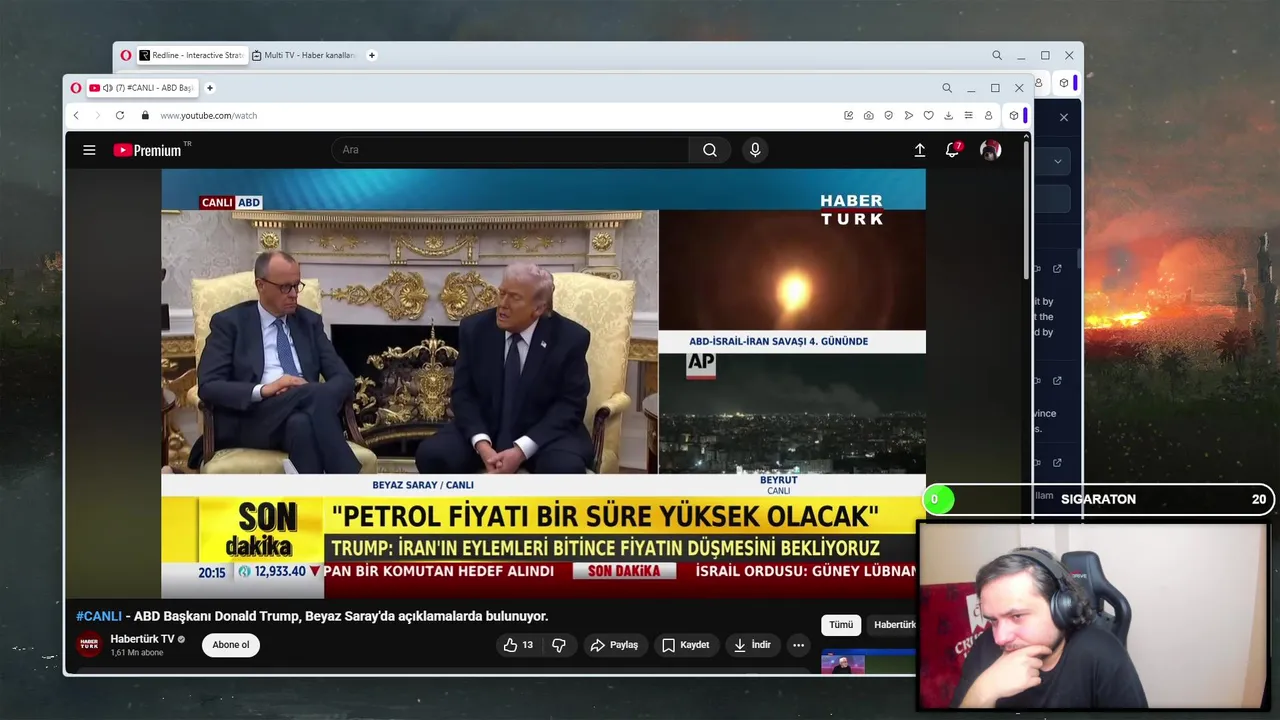Image resolution: width=1280 pixels, height=720 pixels.
Task: Open extensions cube icon in back window
Action: point(1064,83)
